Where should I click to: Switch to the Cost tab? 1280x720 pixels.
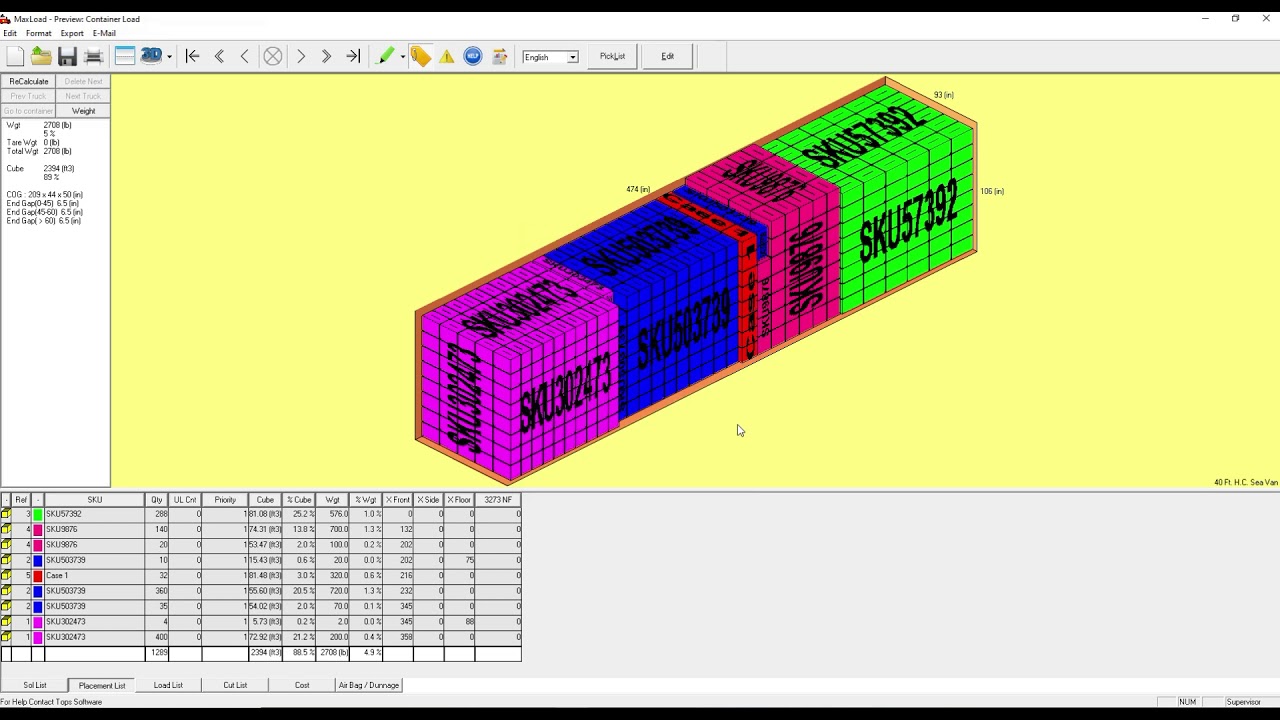pos(302,685)
